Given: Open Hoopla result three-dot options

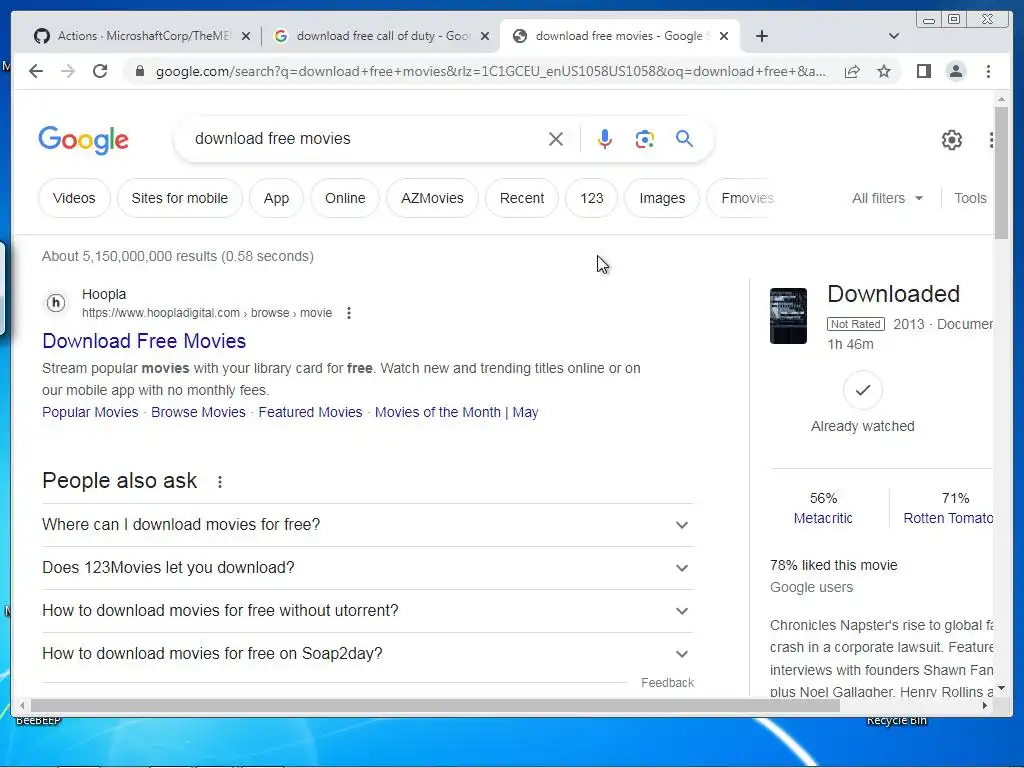Looking at the screenshot, I should tap(349, 313).
